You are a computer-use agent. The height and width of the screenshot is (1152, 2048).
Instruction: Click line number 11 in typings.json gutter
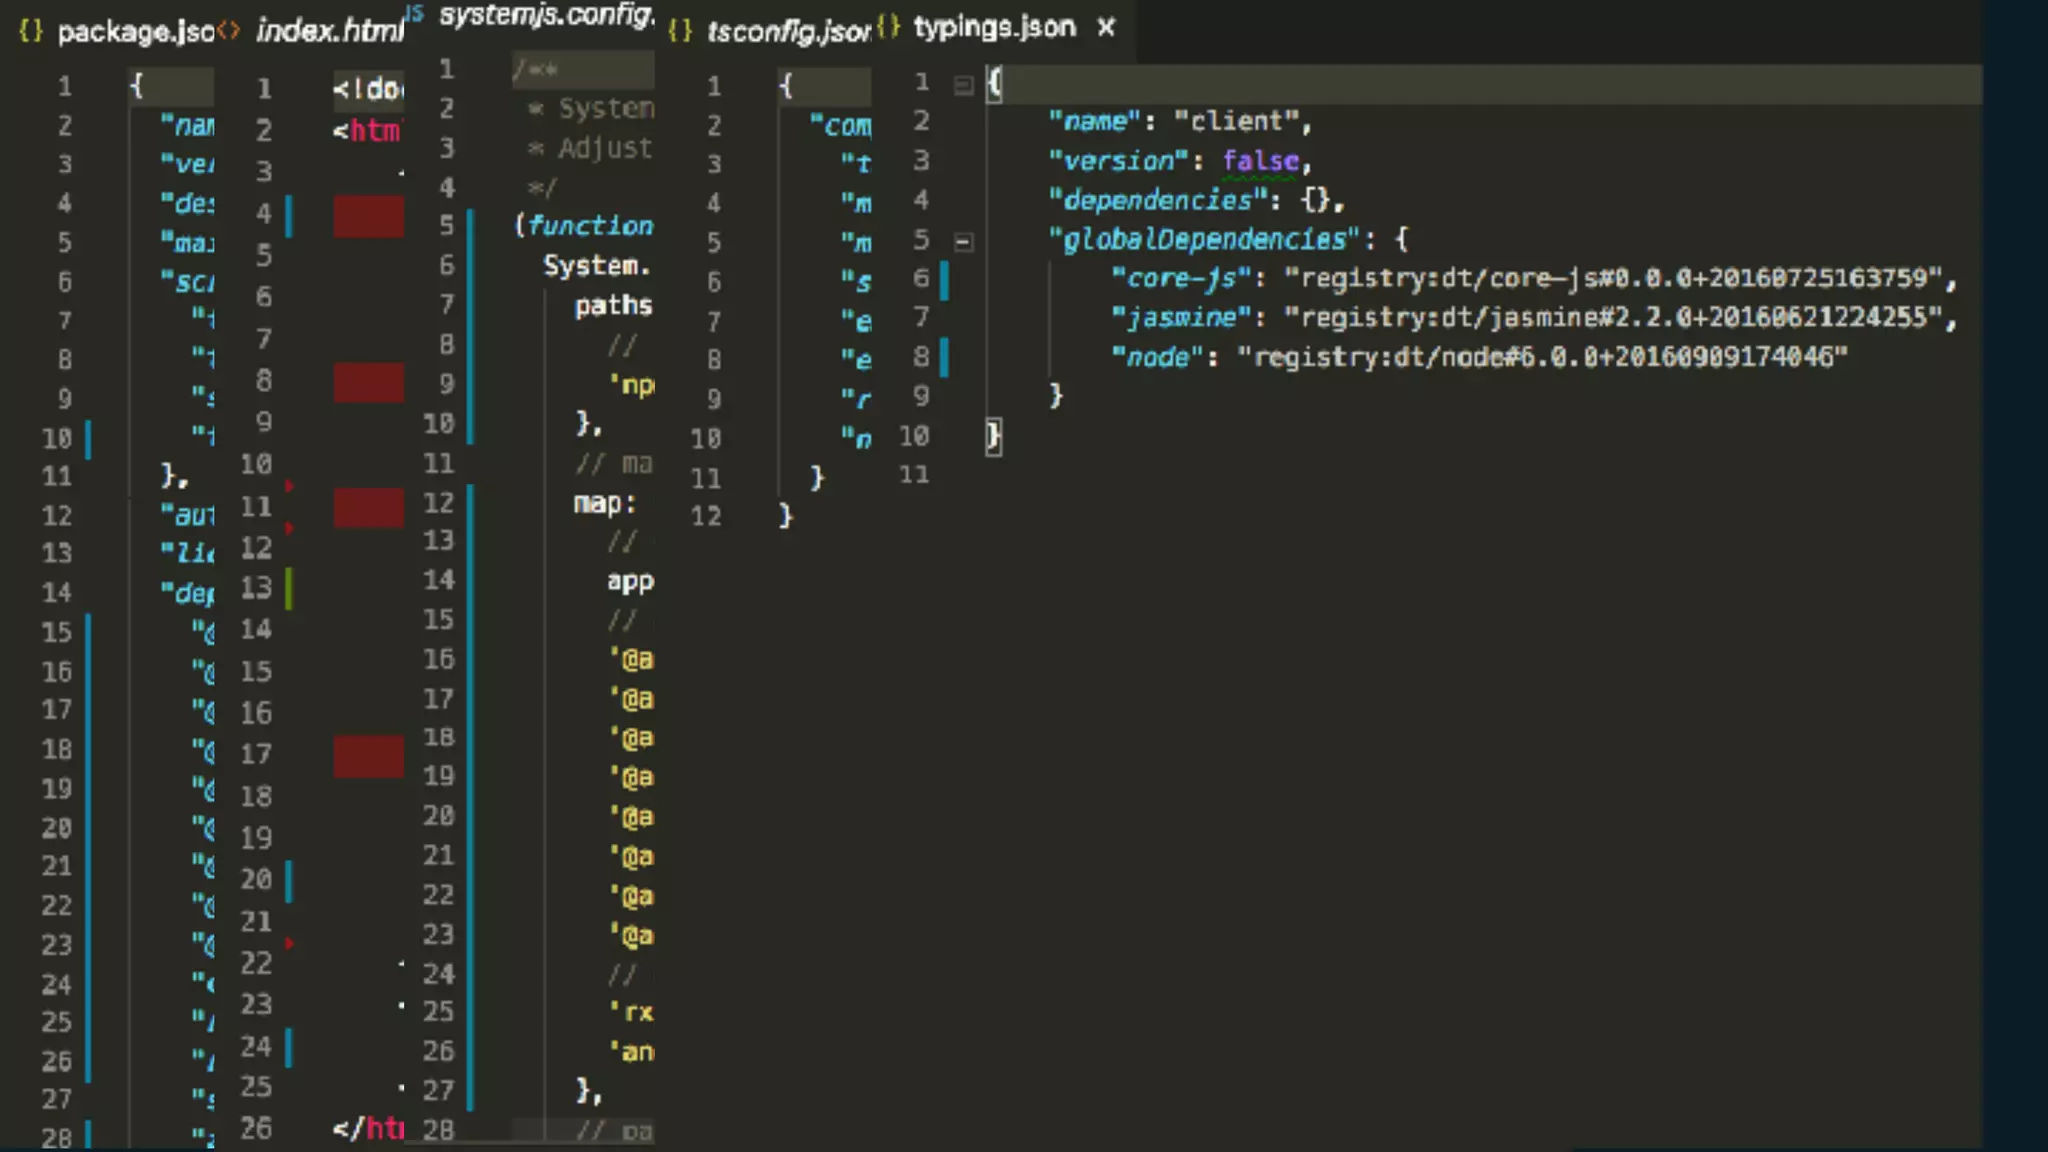pyautogui.click(x=914, y=474)
